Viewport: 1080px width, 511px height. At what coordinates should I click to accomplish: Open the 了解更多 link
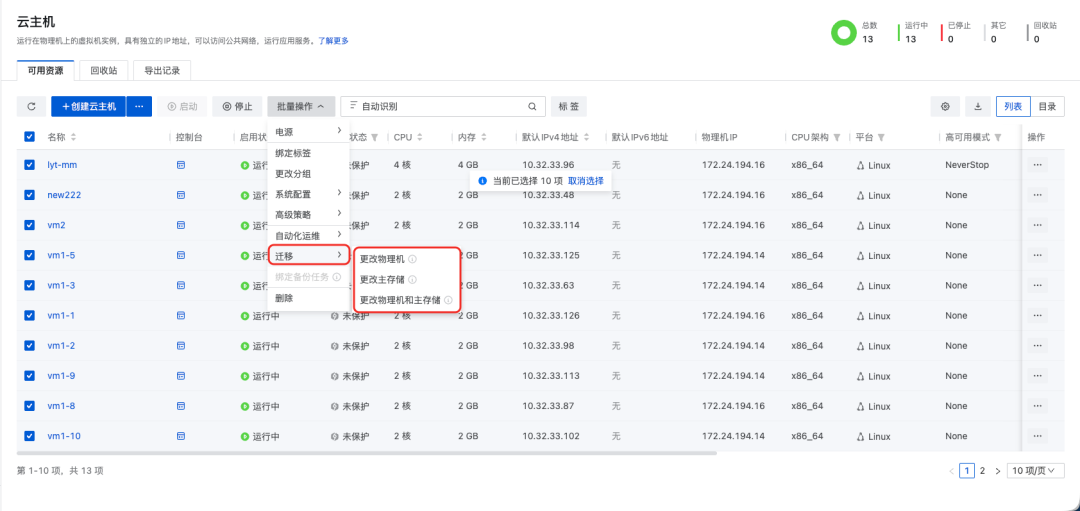point(333,41)
